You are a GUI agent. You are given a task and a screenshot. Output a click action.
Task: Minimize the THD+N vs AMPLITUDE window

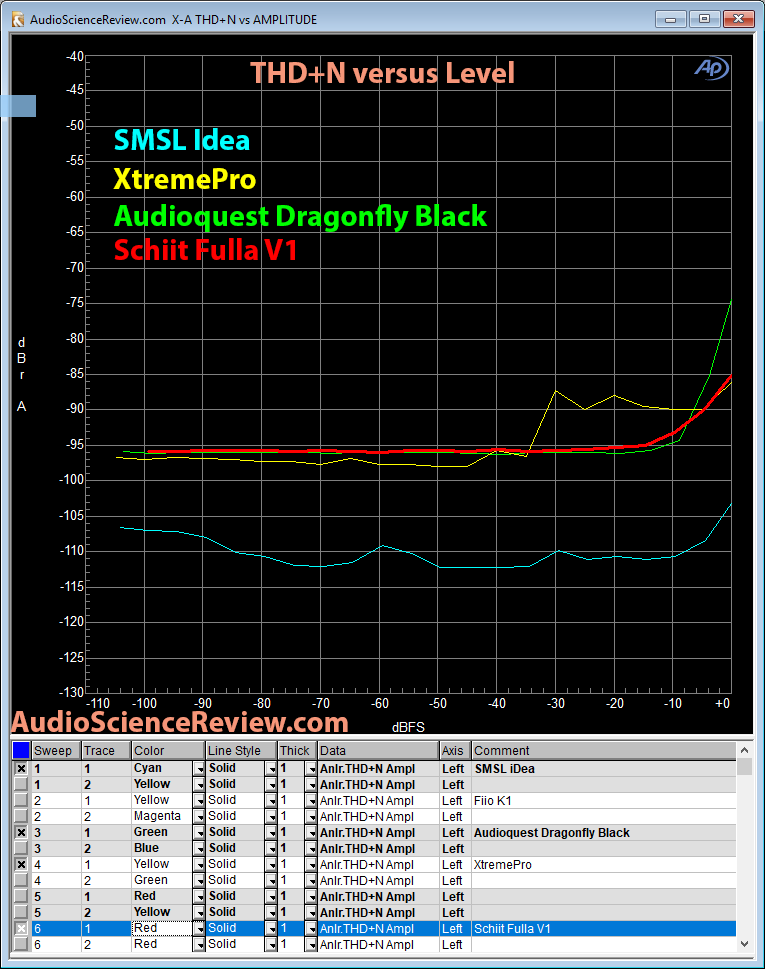(670, 19)
